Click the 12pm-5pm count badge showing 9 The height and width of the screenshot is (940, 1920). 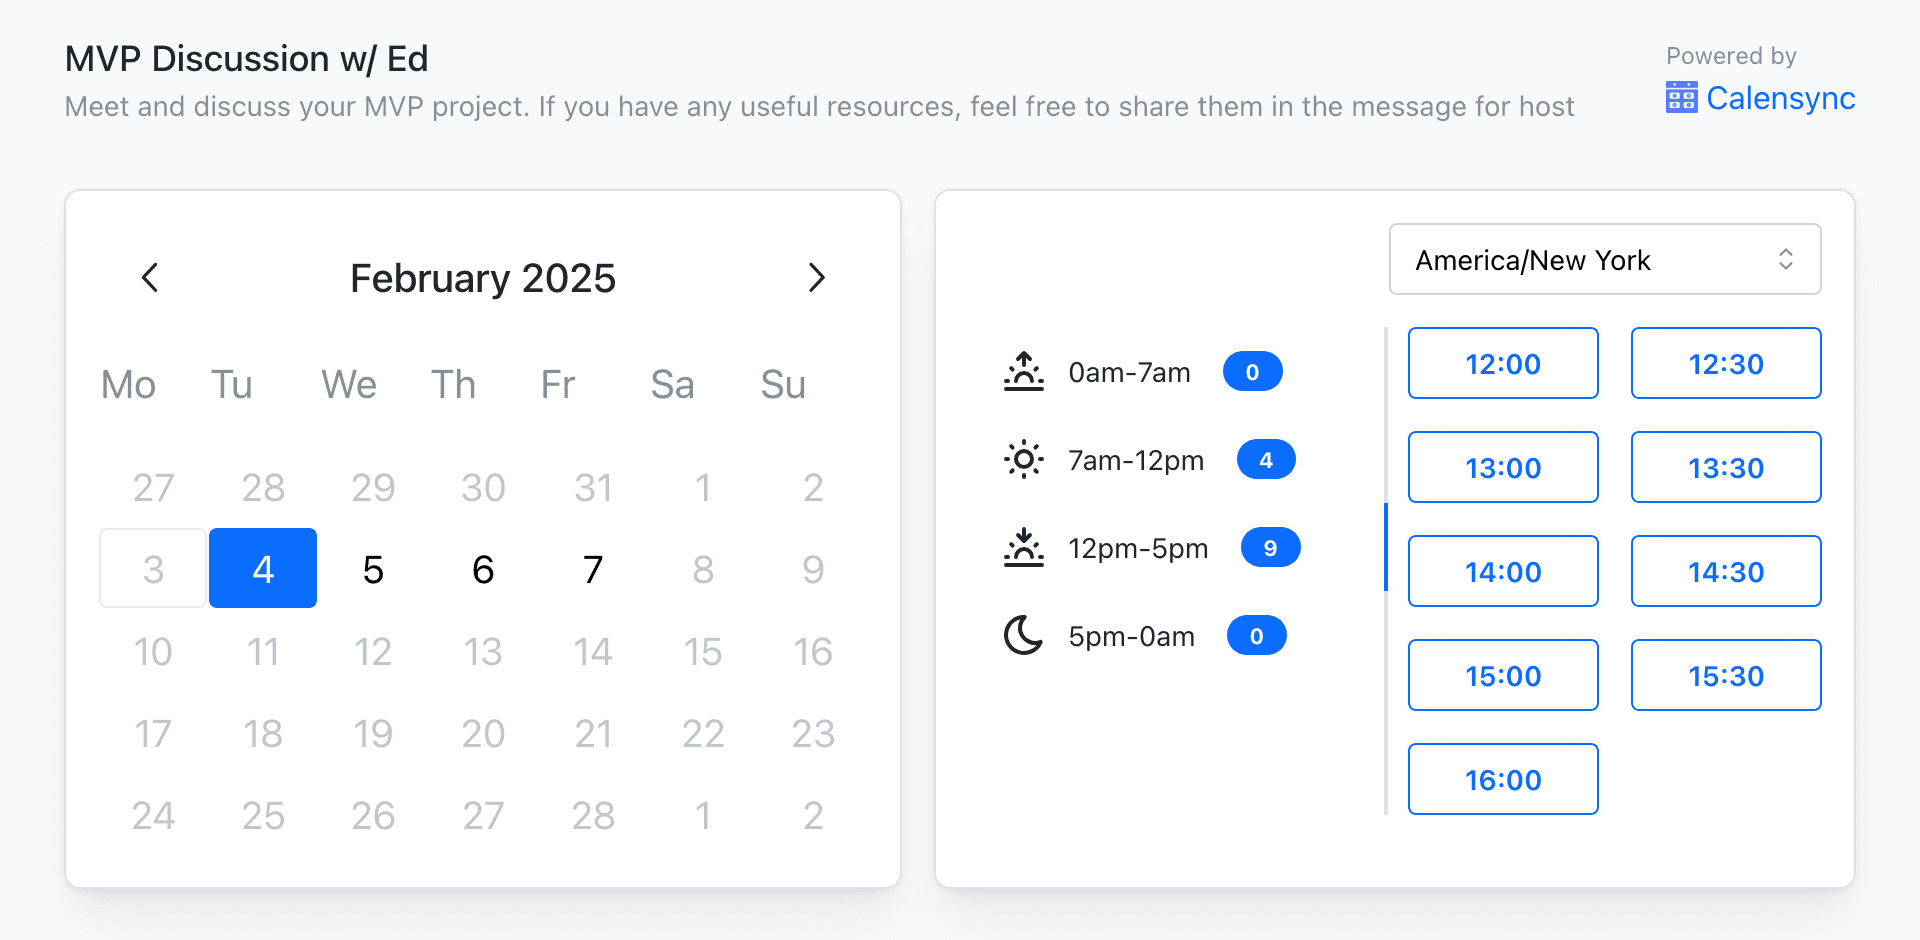pos(1270,547)
